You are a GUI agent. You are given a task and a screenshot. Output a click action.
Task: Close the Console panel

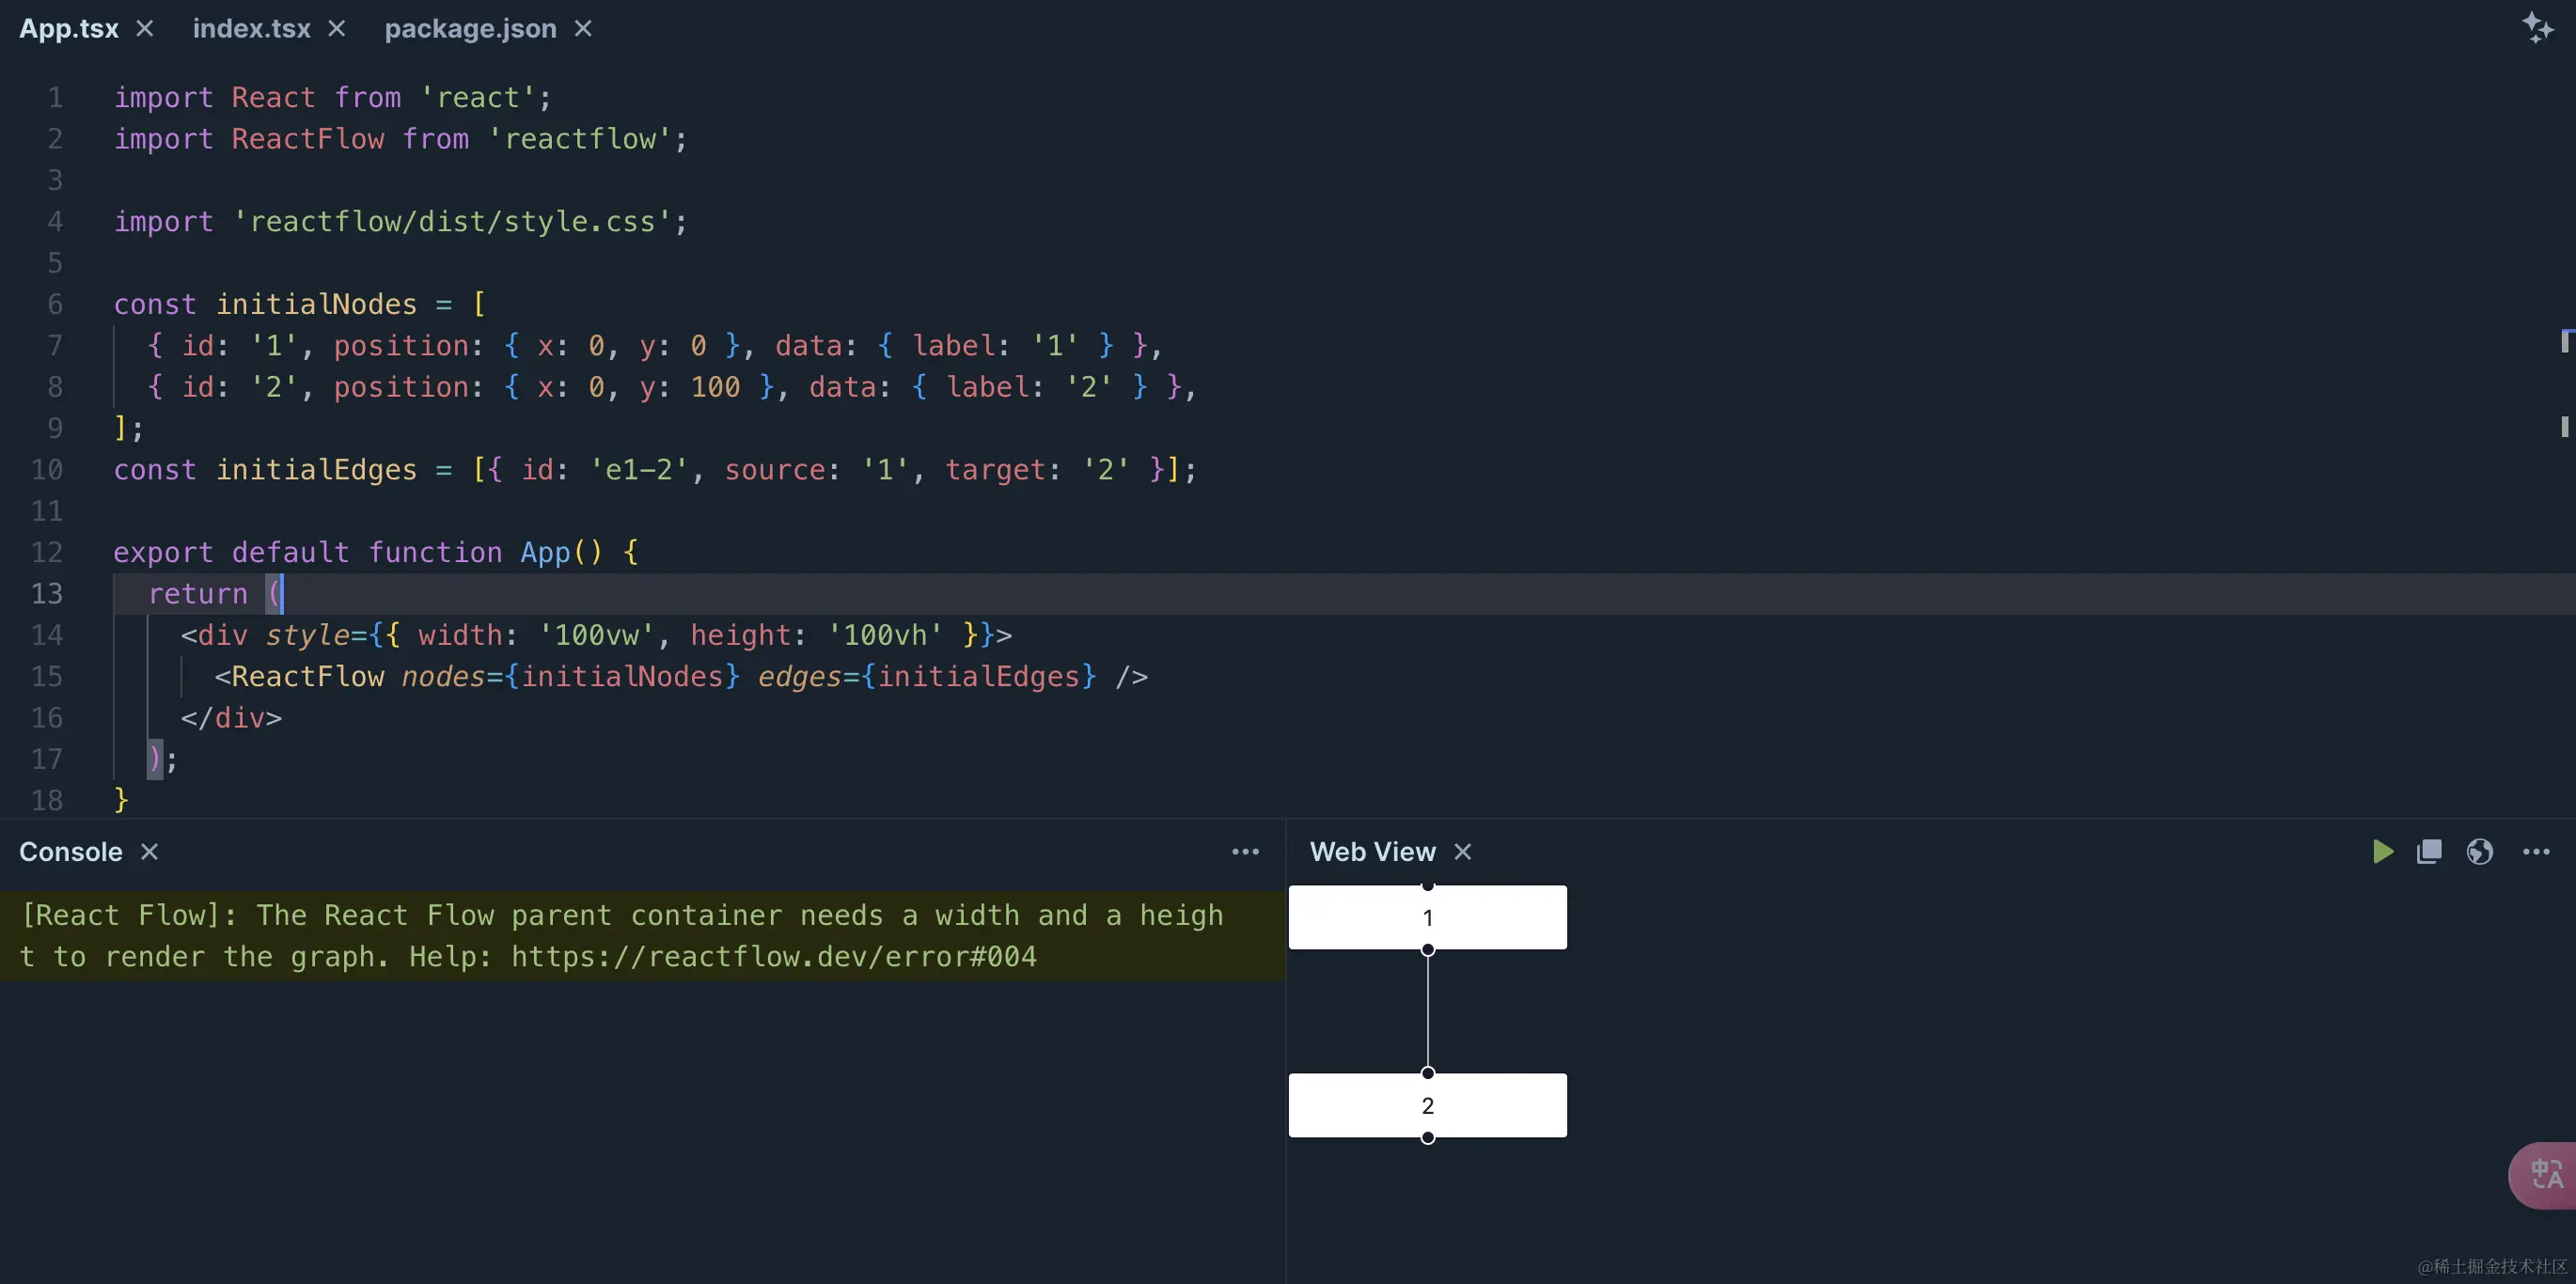click(x=149, y=851)
